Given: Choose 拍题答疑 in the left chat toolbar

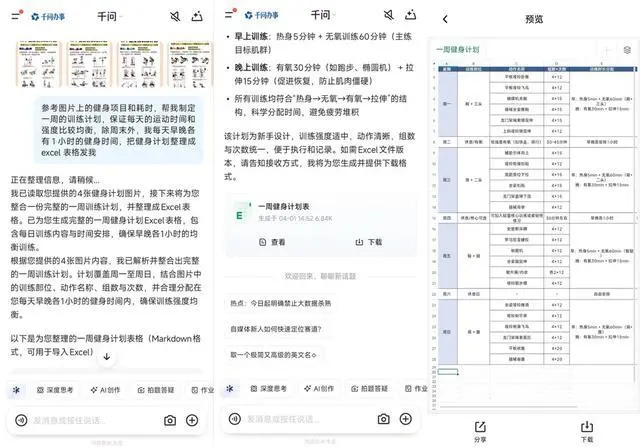Looking at the screenshot, I should 156,390.
